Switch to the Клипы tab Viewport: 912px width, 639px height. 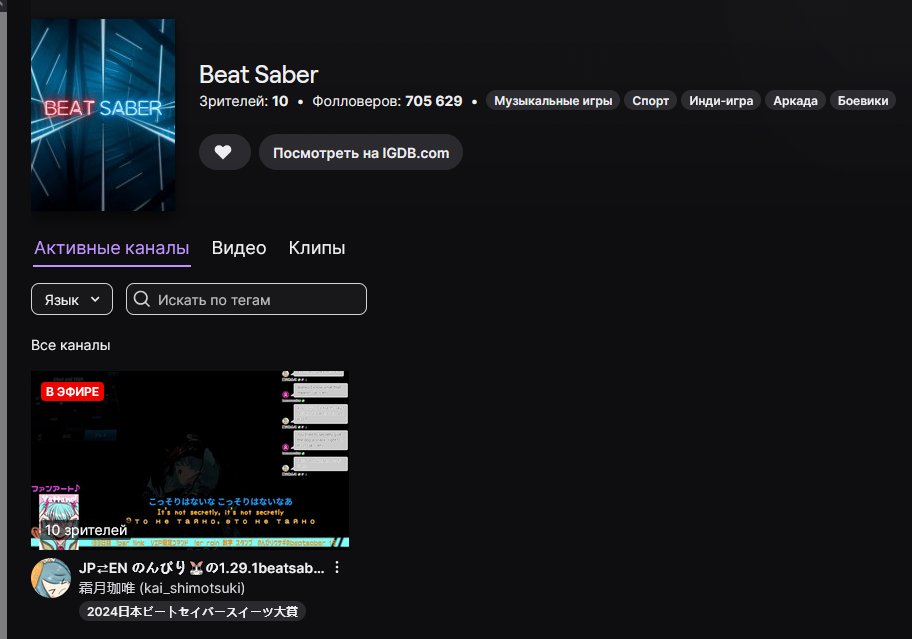(317, 247)
